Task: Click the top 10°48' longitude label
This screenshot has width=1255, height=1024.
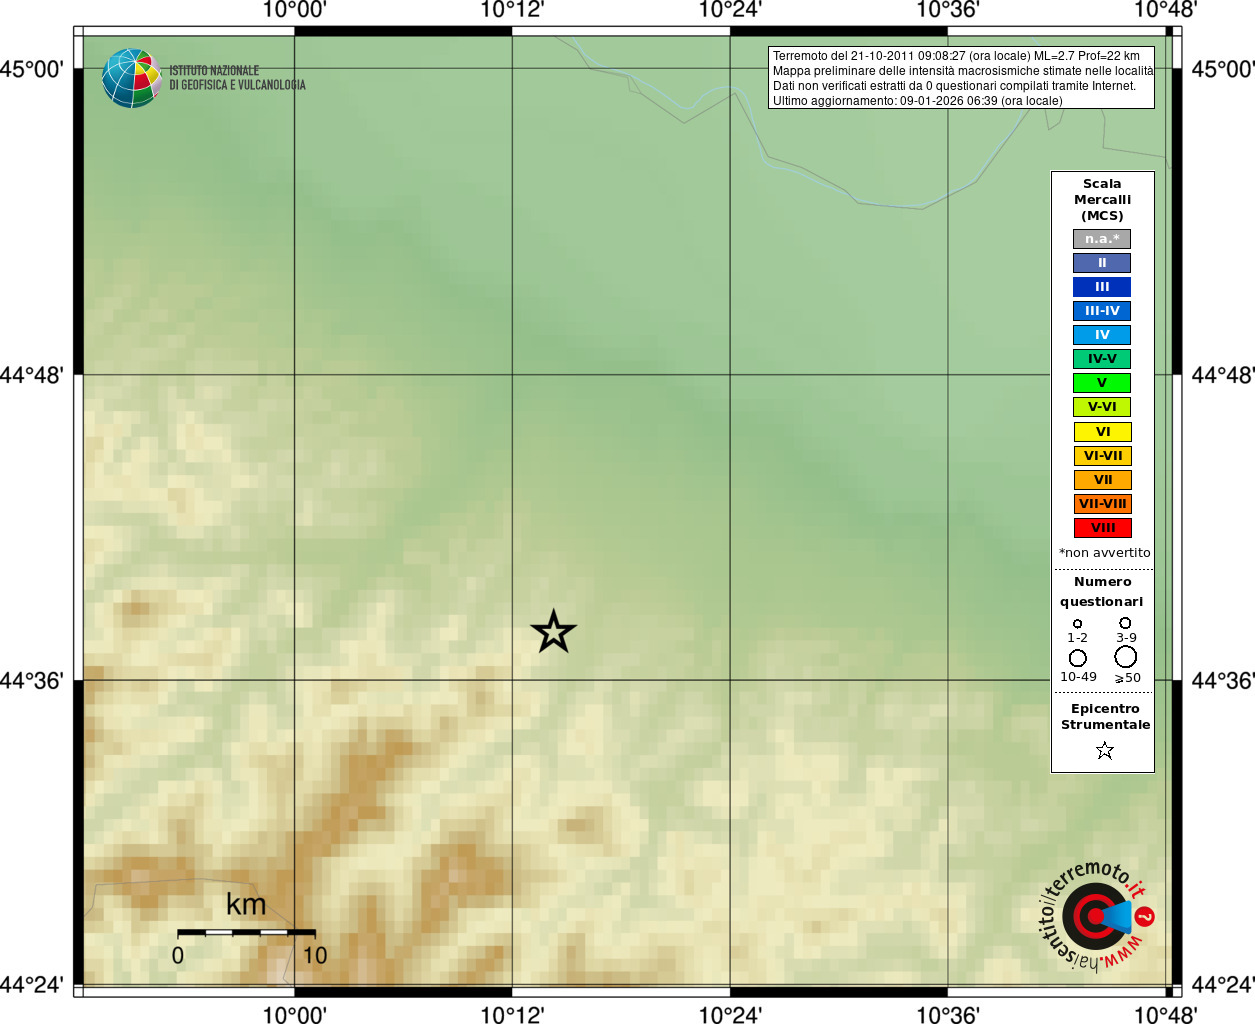Action: (x=1165, y=10)
